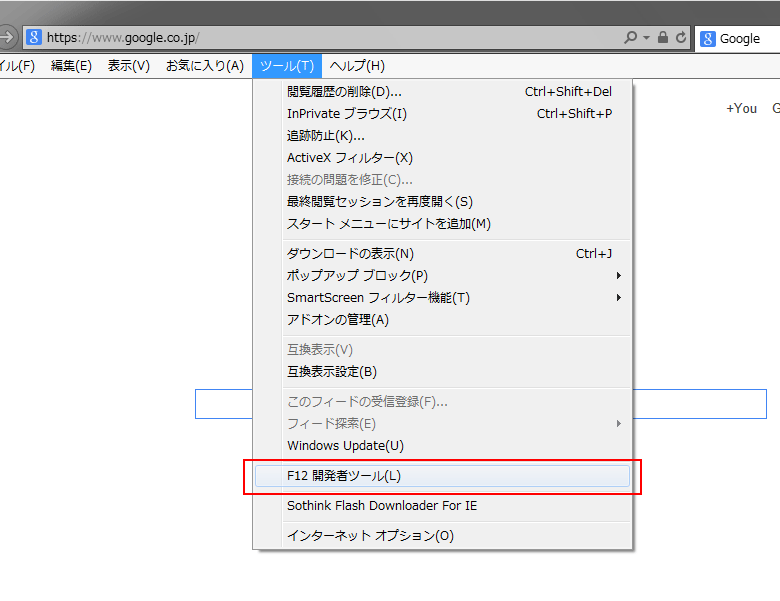Viewport: 780px width, 601px height.
Task: Open the ヘルプ(H) menu
Action: coord(357,66)
